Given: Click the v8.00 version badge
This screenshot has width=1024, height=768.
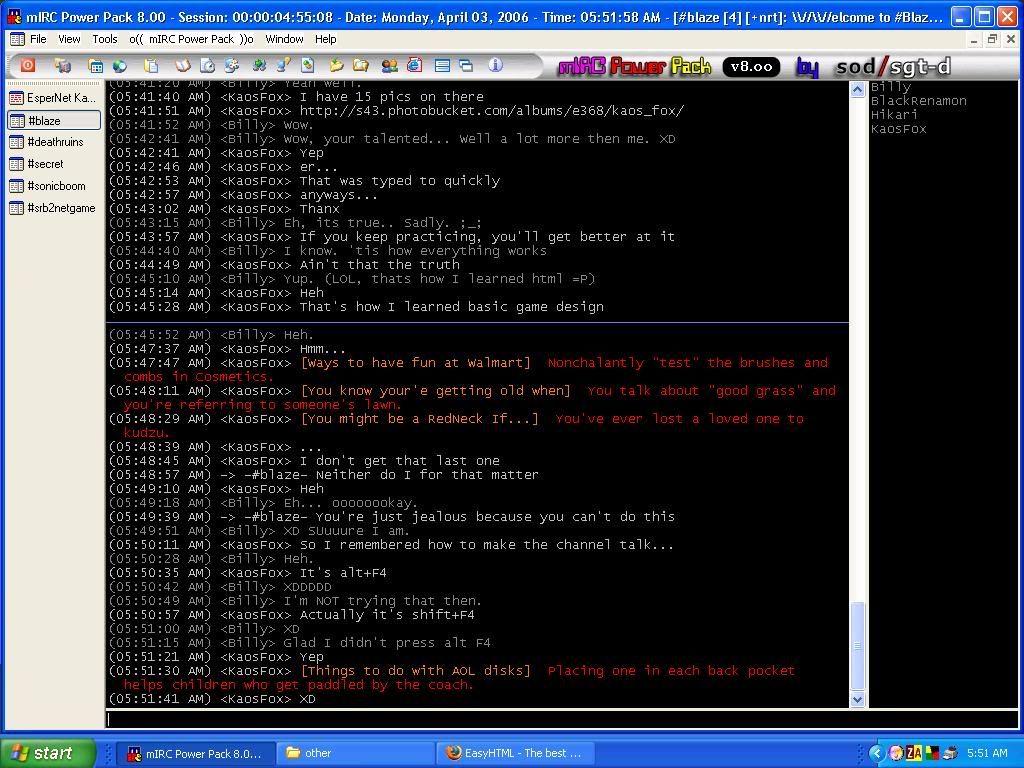Looking at the screenshot, I should point(751,66).
